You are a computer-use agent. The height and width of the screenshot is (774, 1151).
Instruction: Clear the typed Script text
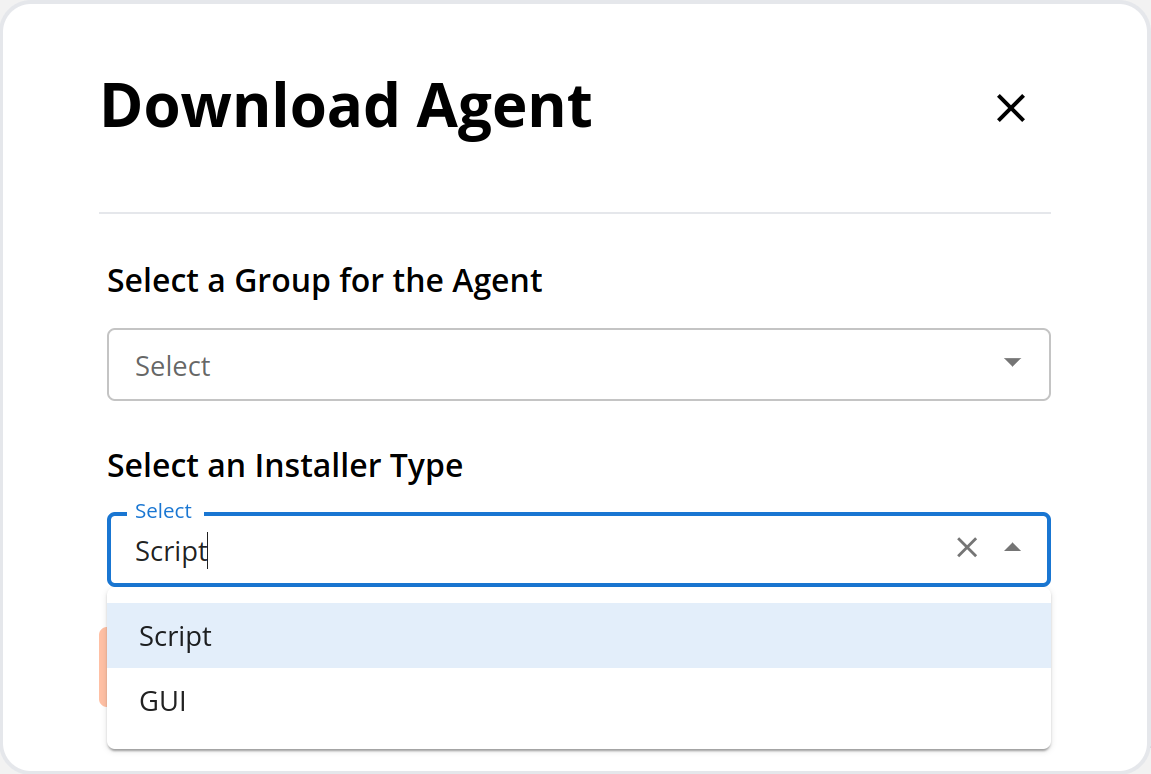(967, 547)
